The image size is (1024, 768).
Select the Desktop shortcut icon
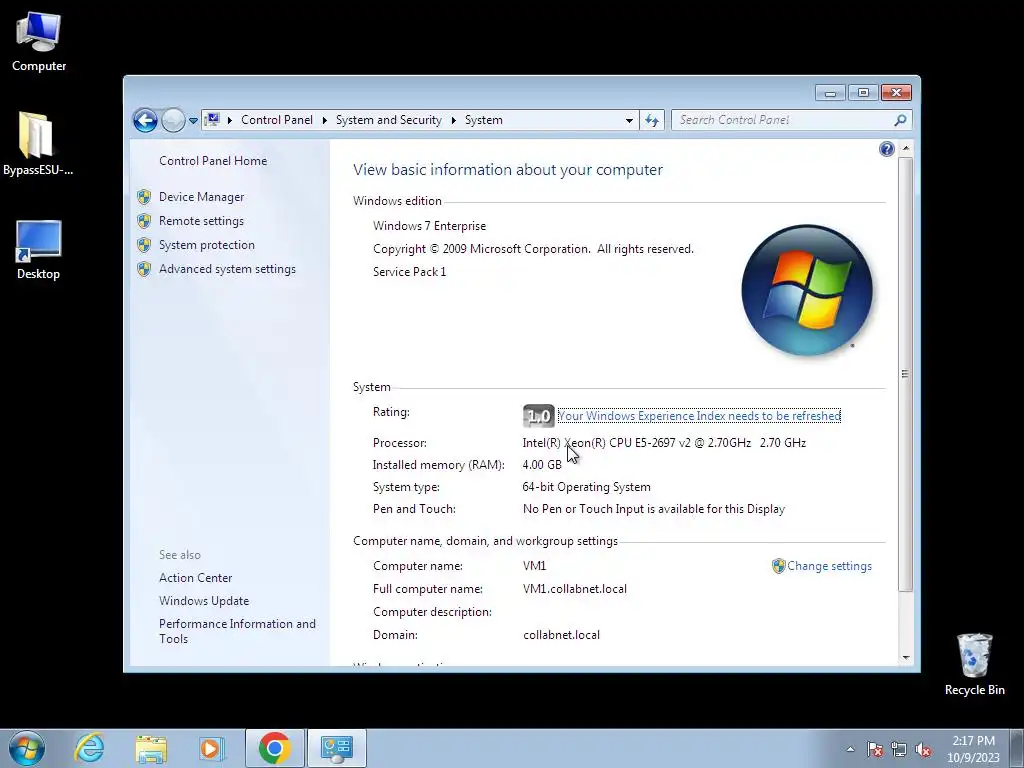[x=38, y=249]
